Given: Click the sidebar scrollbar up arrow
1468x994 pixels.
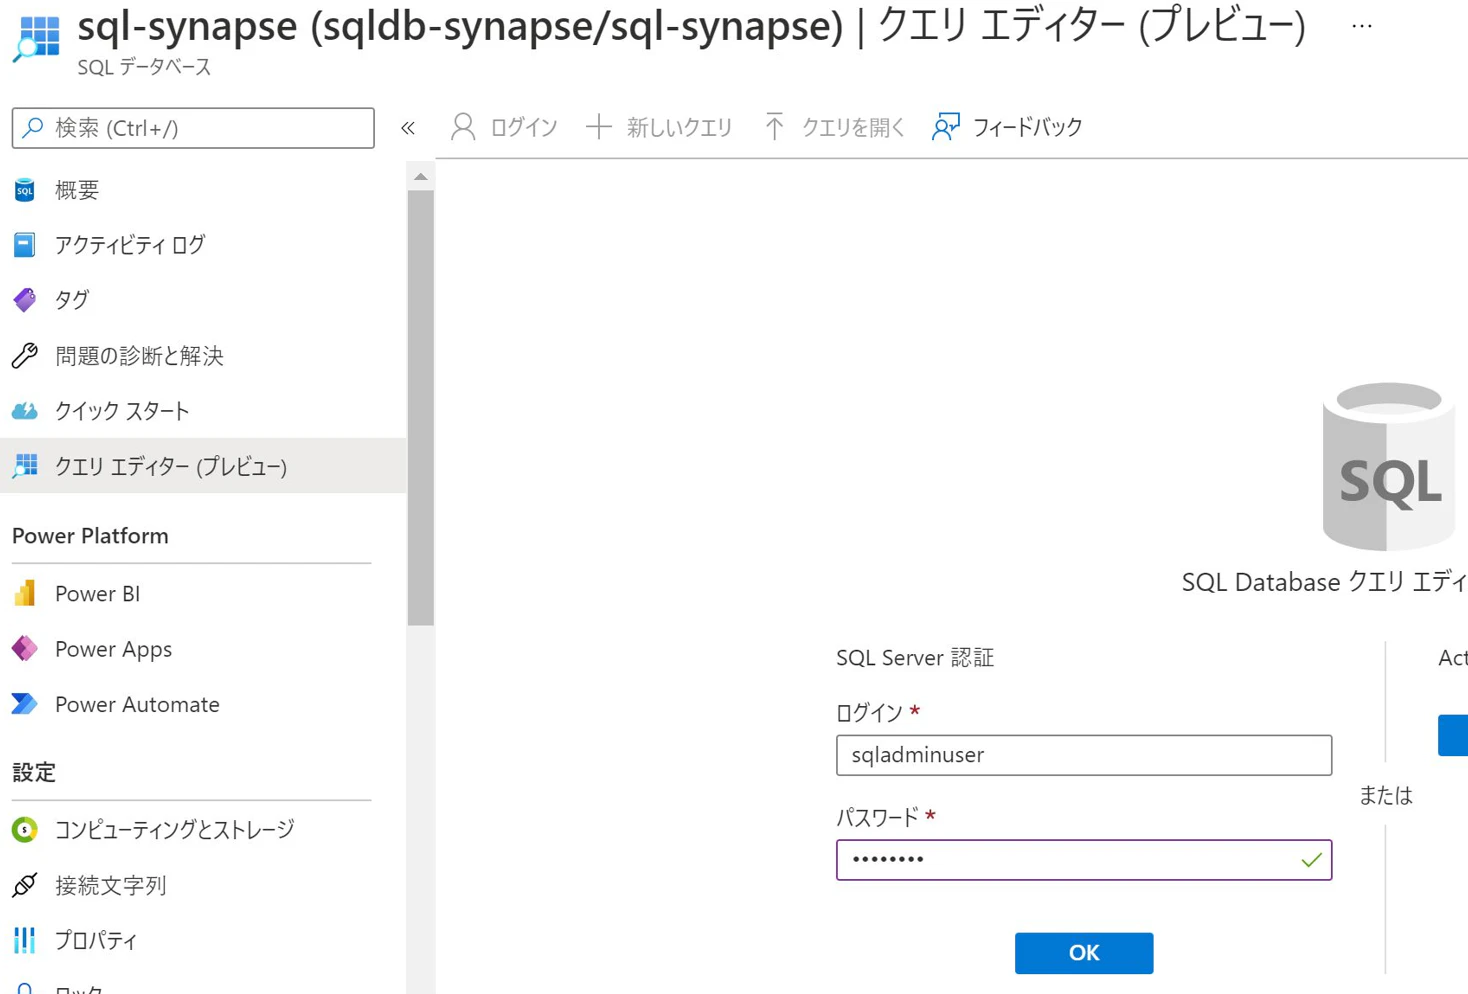Looking at the screenshot, I should 421,177.
